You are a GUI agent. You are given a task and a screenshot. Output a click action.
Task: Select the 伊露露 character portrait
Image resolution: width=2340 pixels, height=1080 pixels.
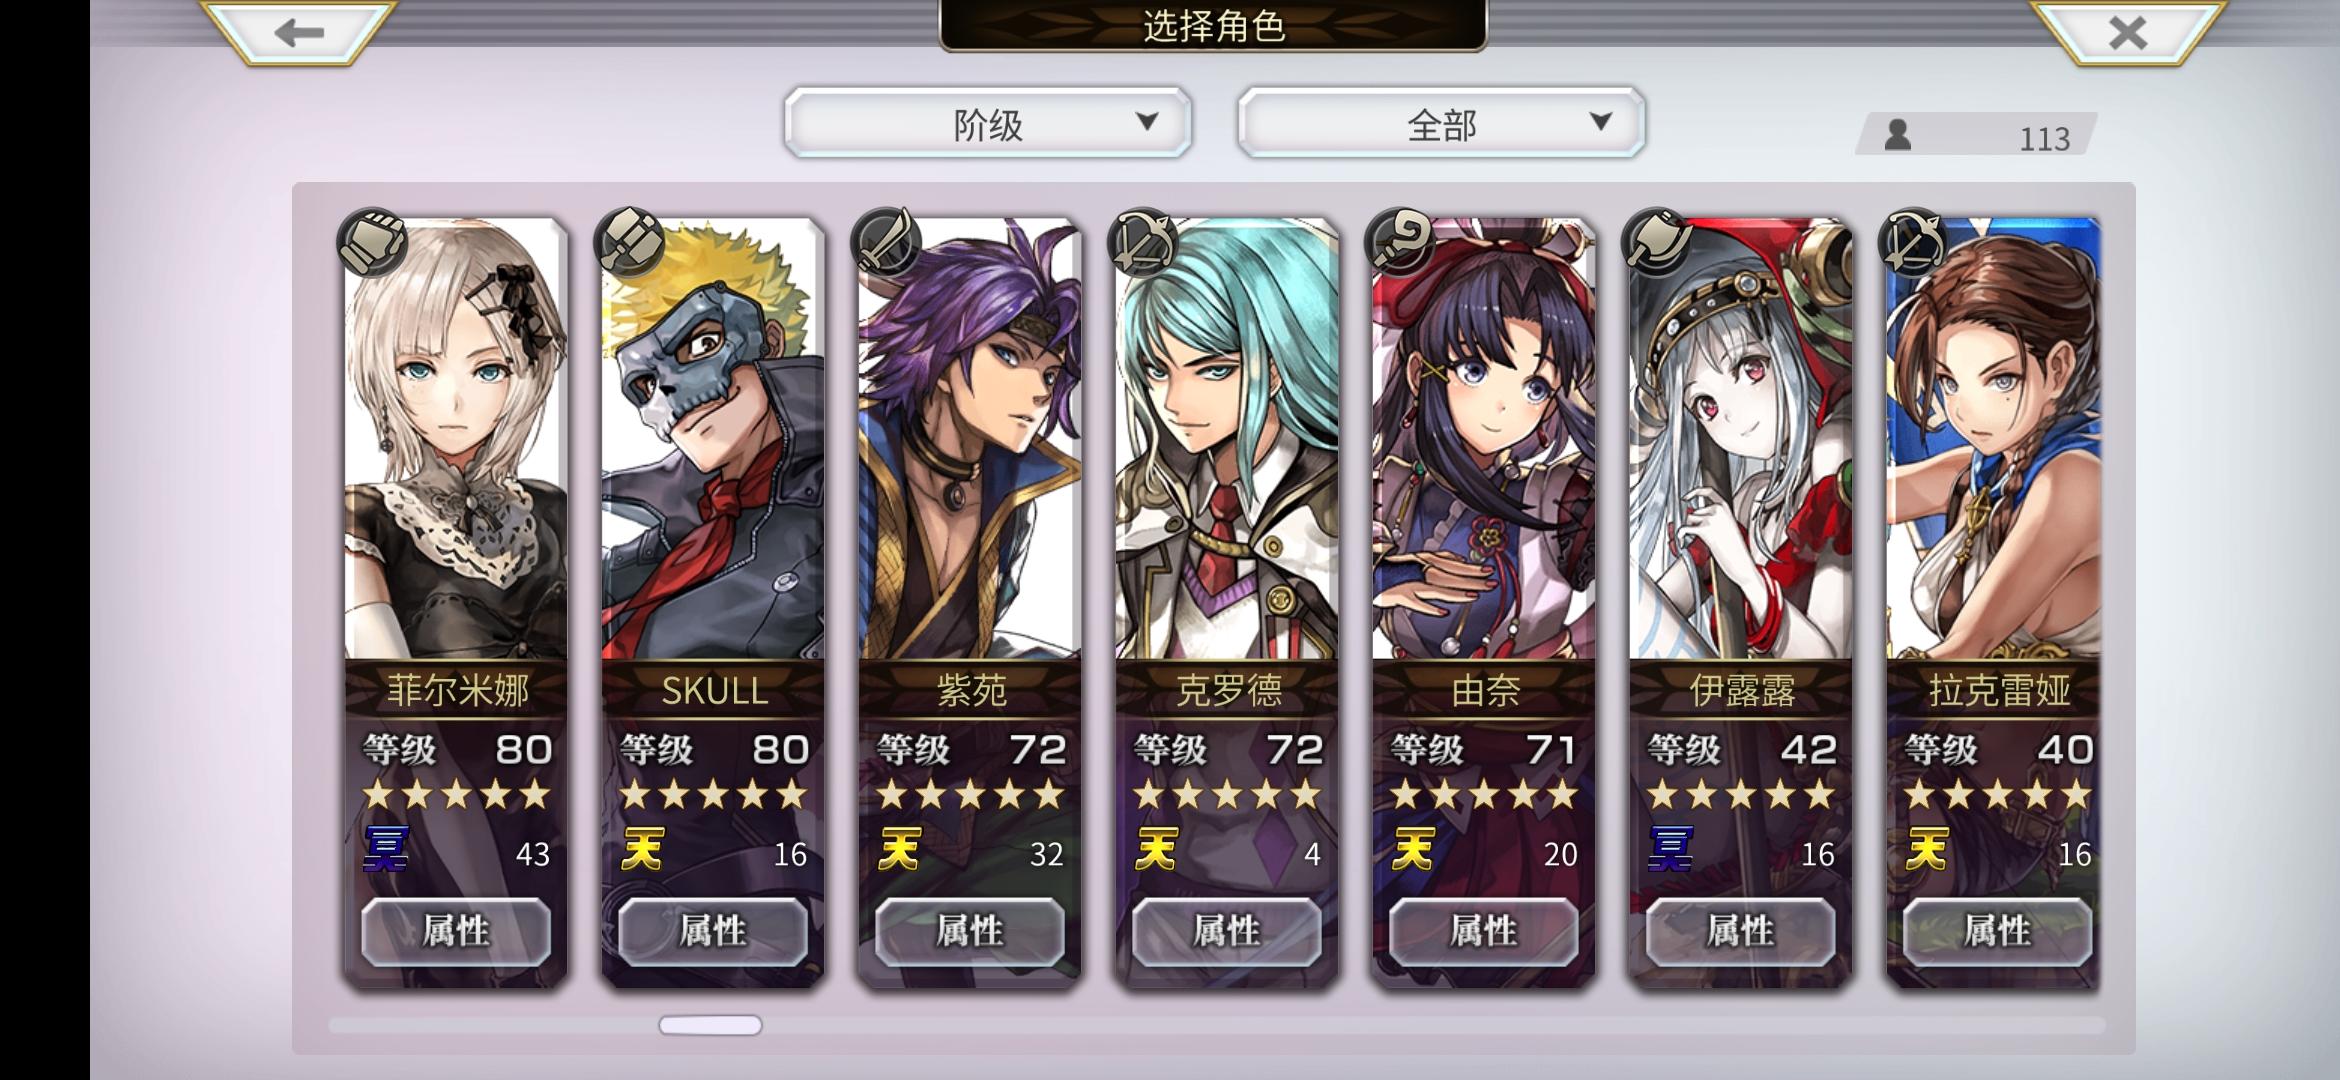pyautogui.click(x=1741, y=440)
